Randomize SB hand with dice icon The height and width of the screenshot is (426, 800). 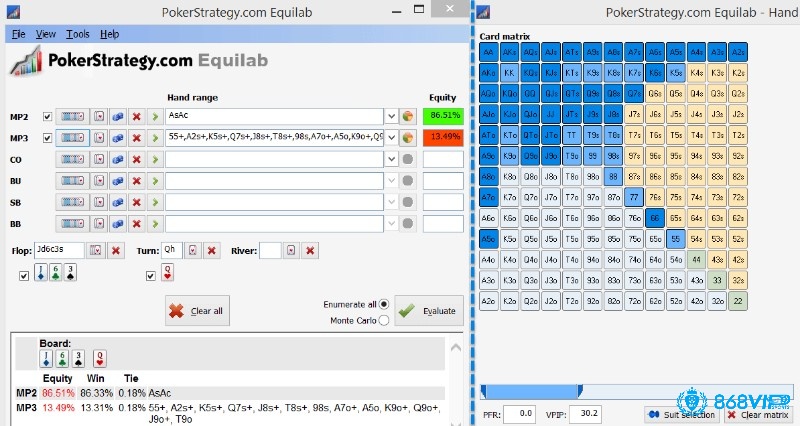(118, 202)
